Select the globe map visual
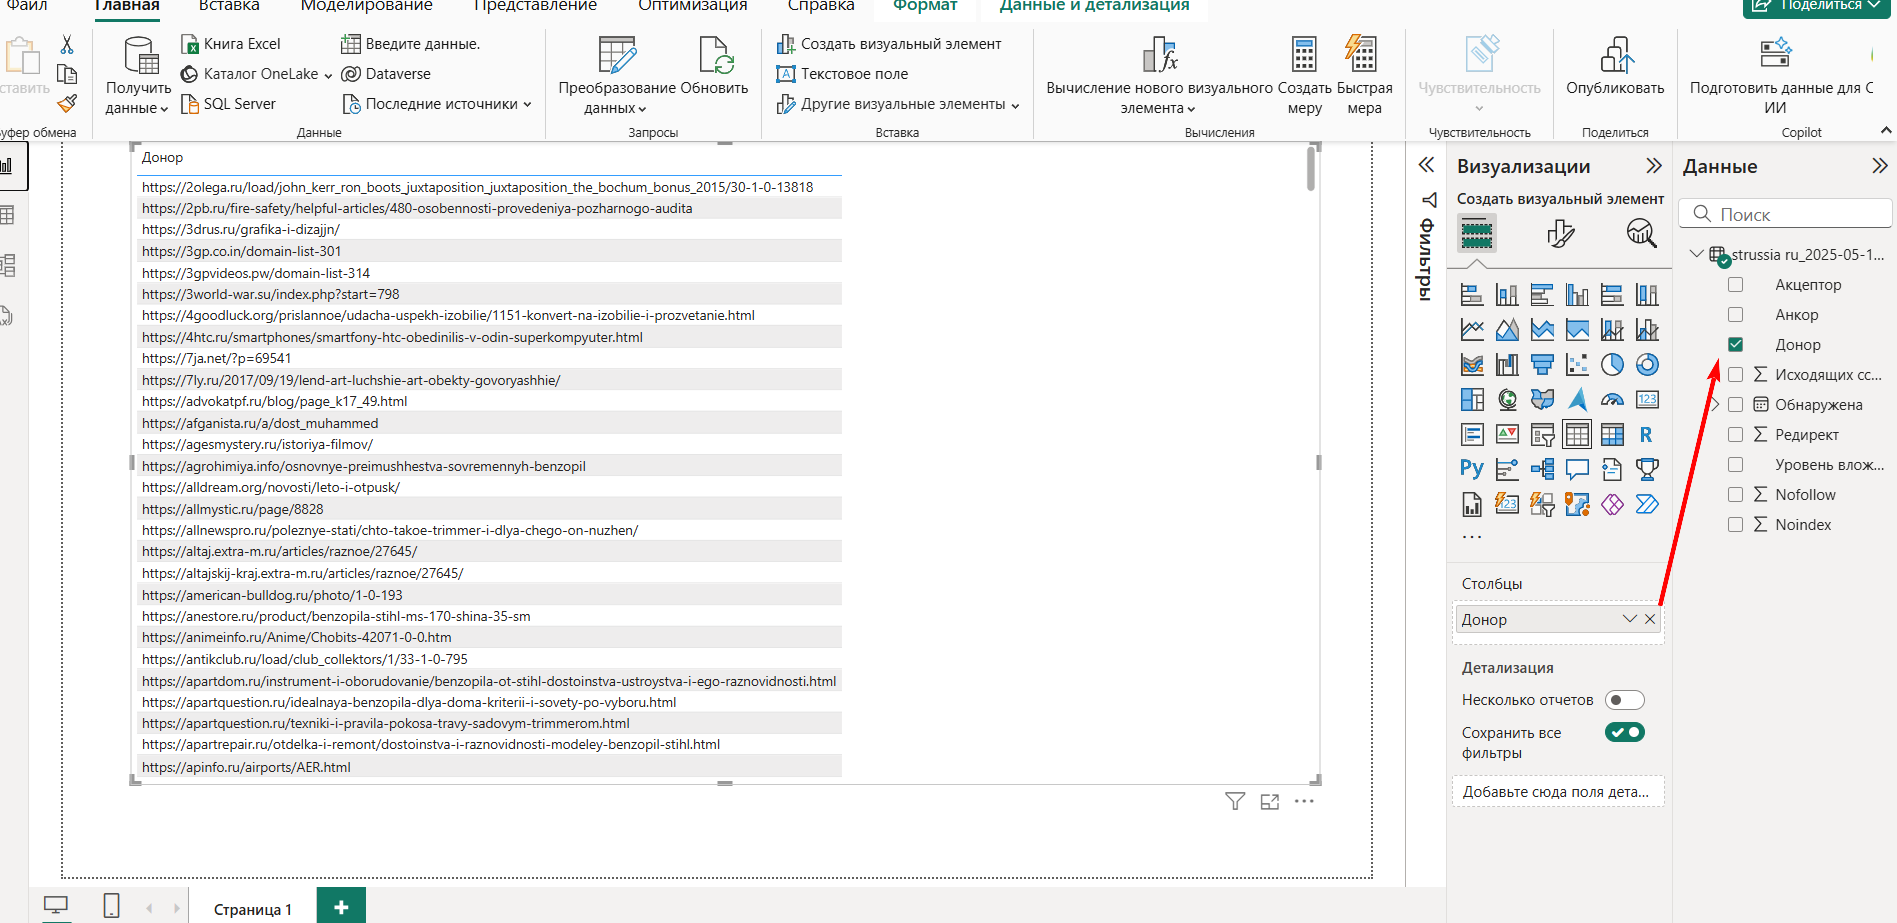 [1507, 400]
